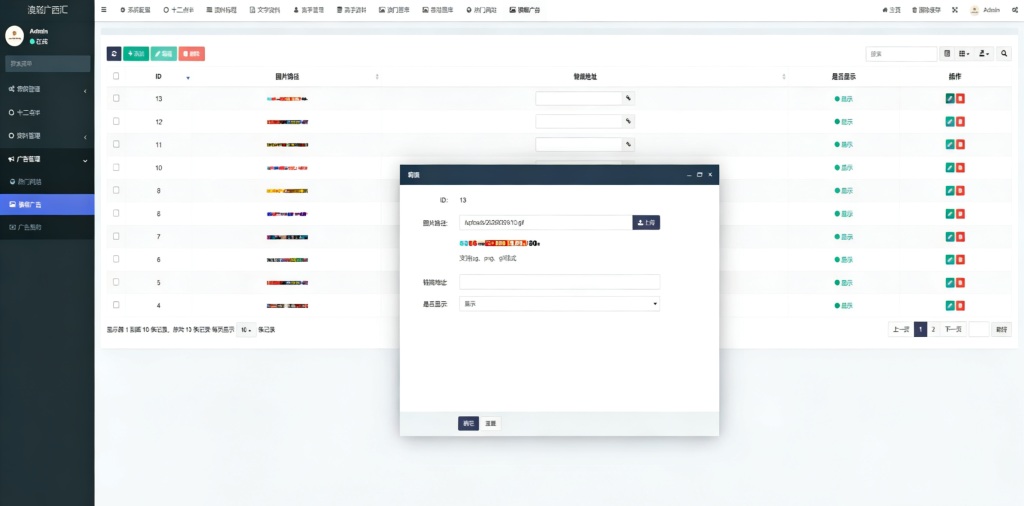Click the 编辑 edit toolbar button
1024x506 pixels.
(x=164, y=54)
